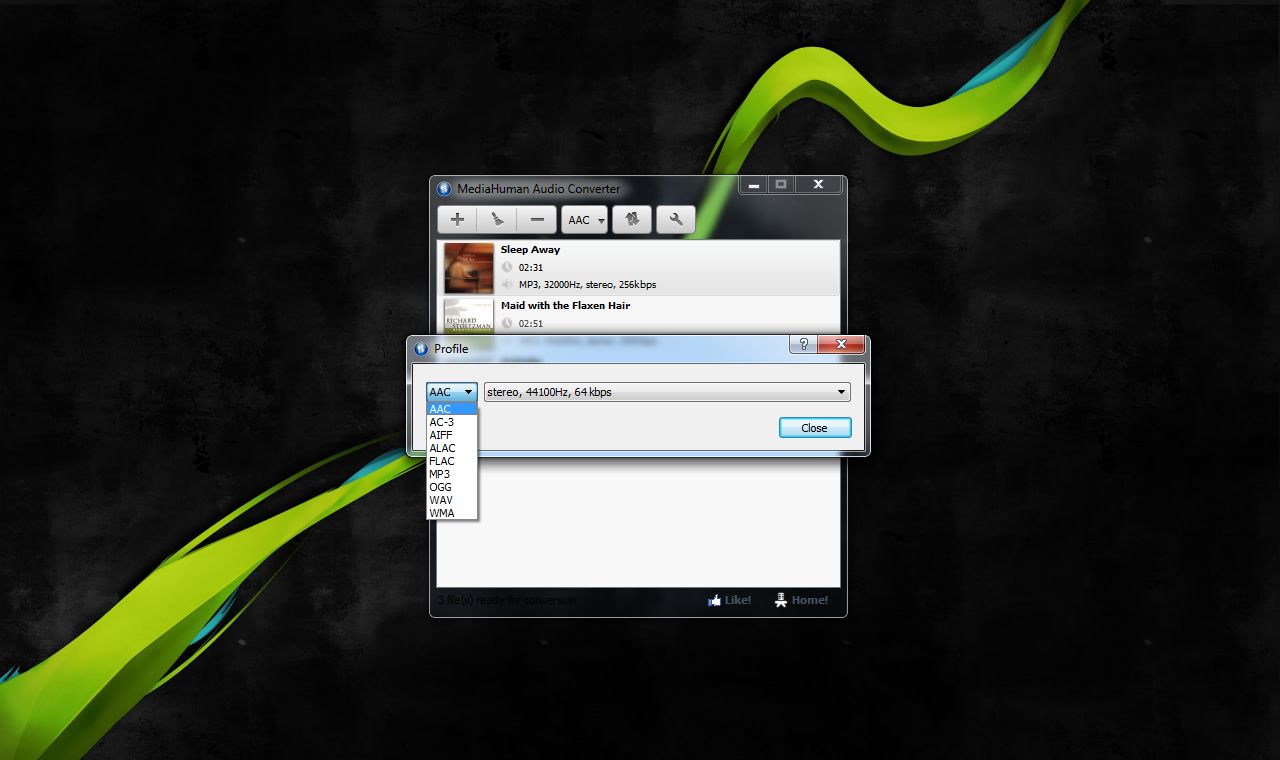
Task: Maximize the MediaHuman Audio Converter window
Action: tap(781, 185)
